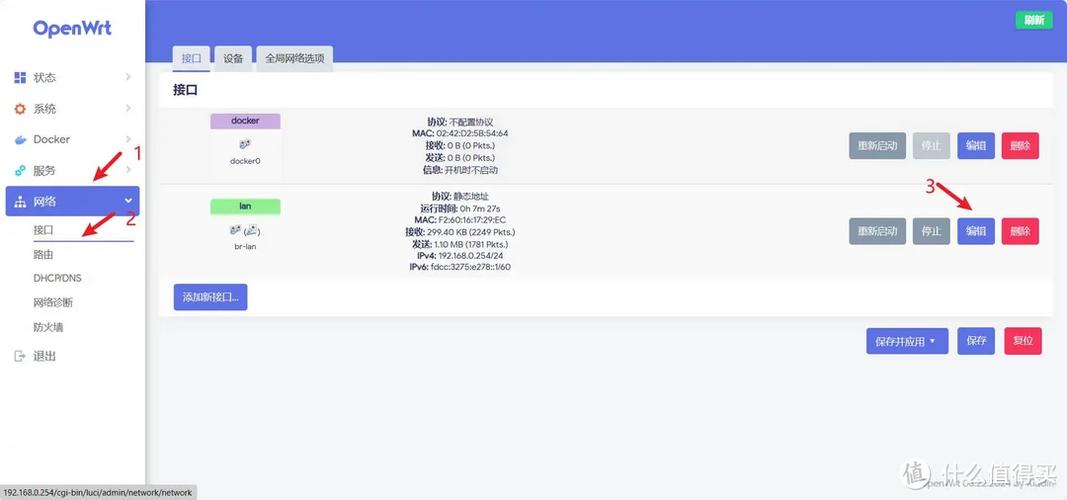Viewport: 1067px width, 500px height.
Task: Click 退出 to log out
Action: 45,356
